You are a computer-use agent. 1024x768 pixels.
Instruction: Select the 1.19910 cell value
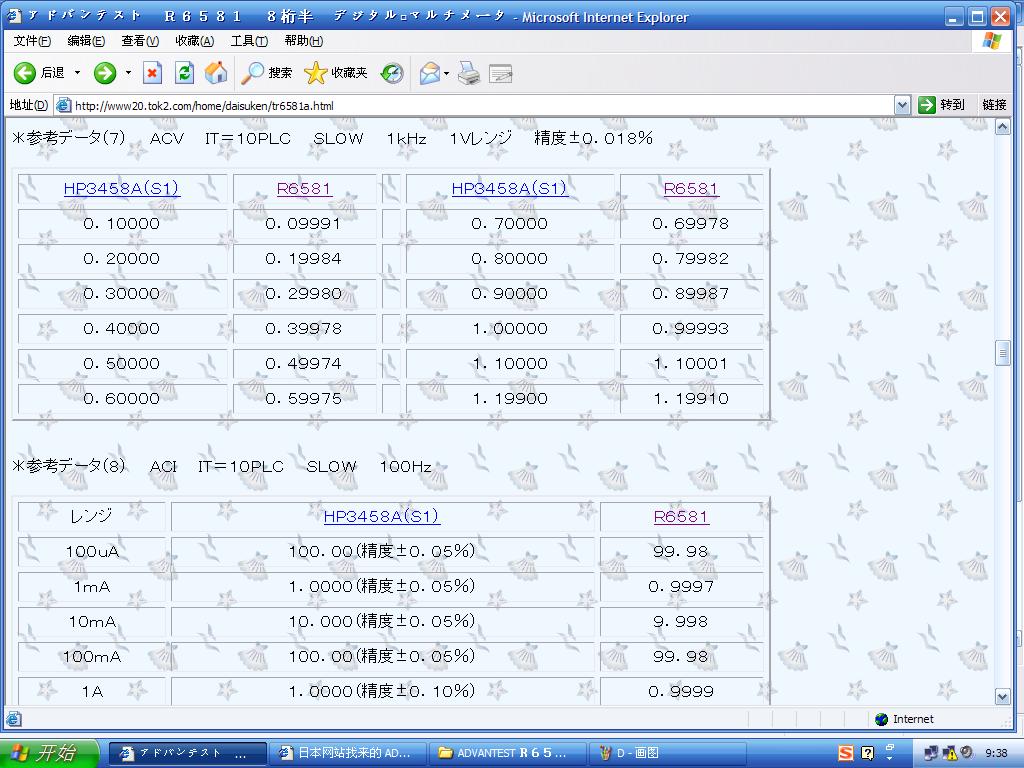pyautogui.click(x=691, y=398)
